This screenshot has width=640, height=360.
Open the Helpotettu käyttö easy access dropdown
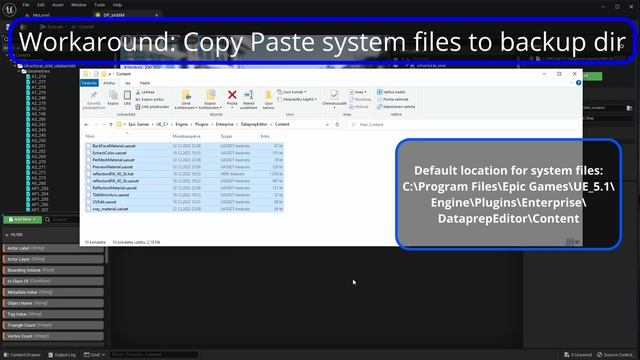297,99
